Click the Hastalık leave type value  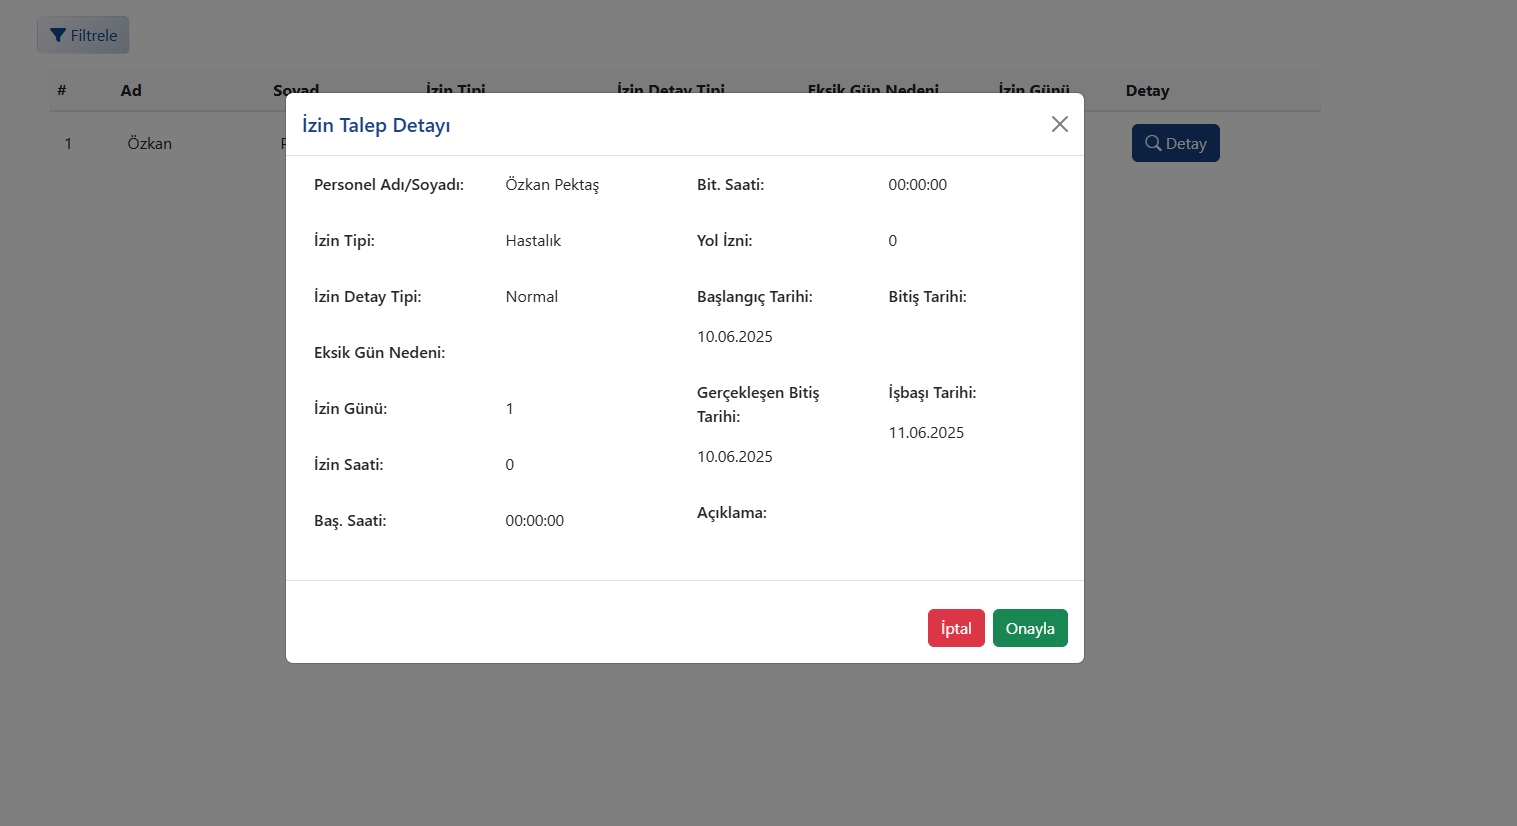click(533, 241)
